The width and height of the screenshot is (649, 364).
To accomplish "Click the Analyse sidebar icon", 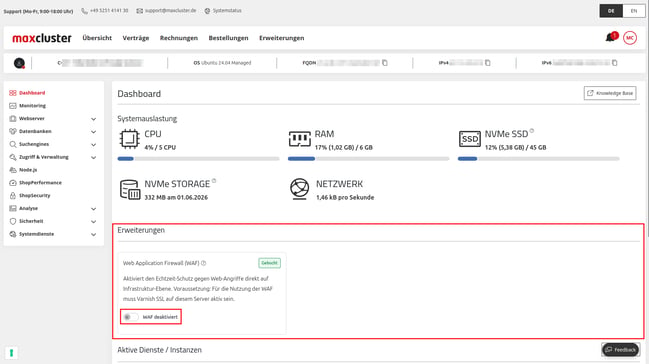I will 13,208.
